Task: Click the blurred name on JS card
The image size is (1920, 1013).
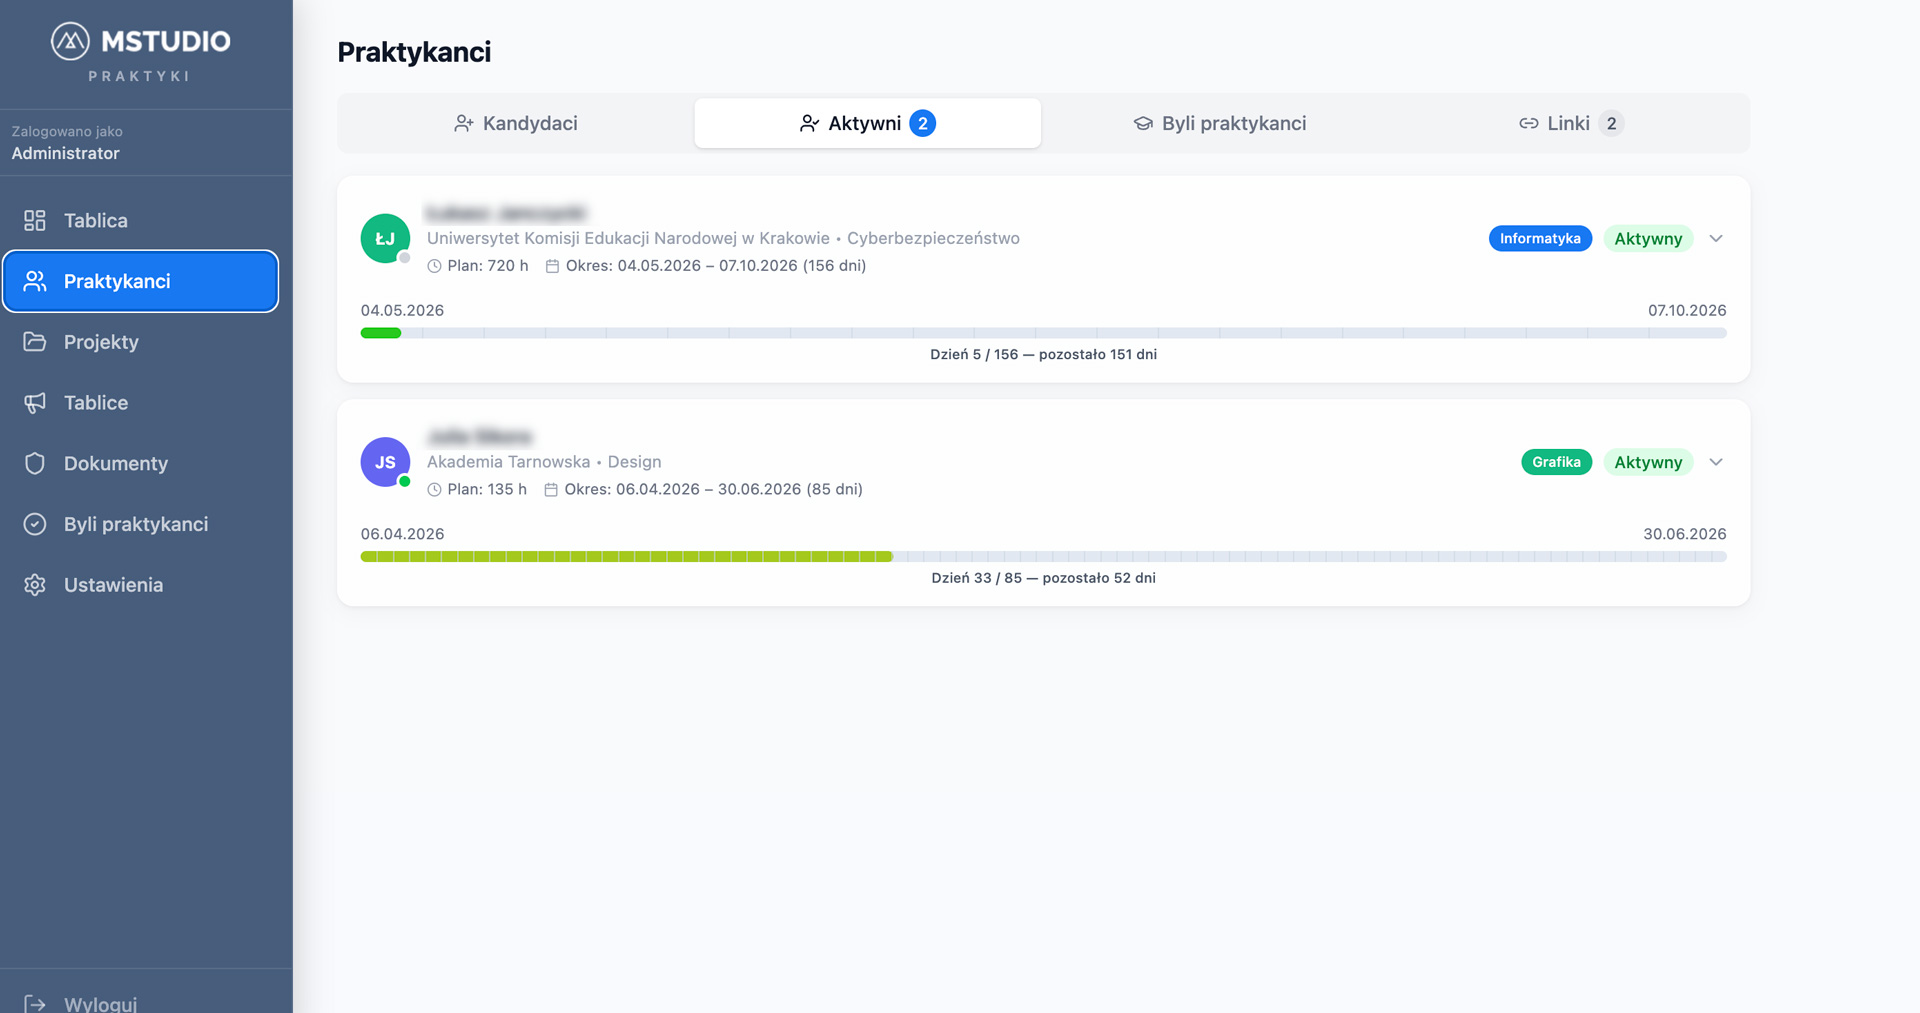Action: click(x=479, y=437)
